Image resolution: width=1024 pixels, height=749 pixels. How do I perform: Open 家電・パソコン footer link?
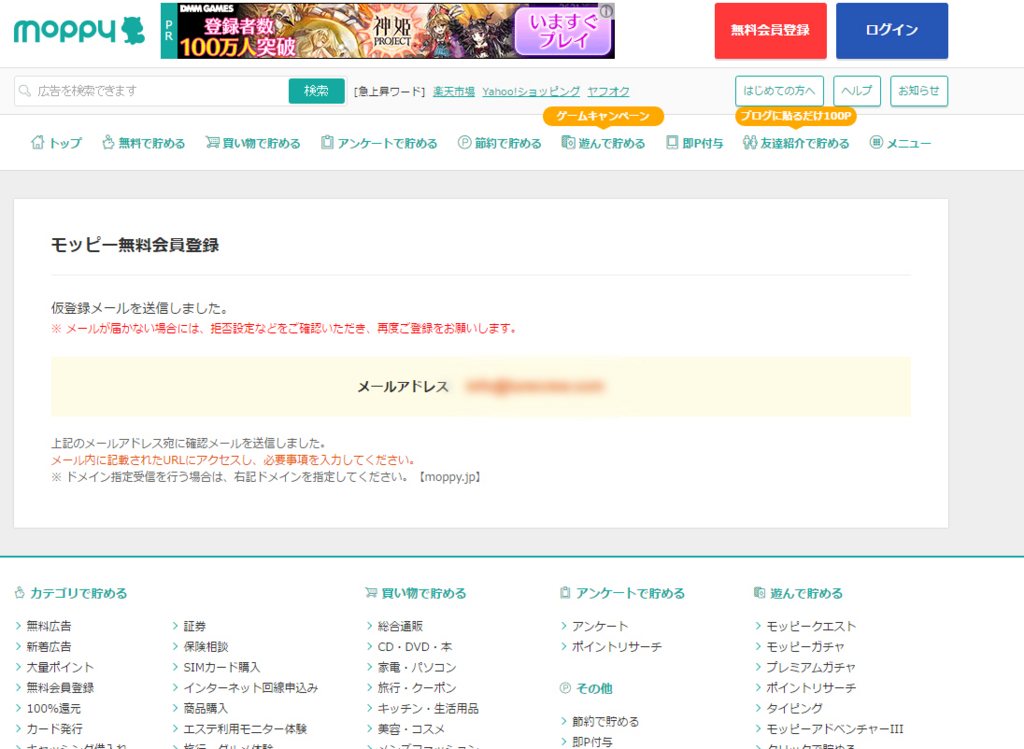click(x=417, y=667)
